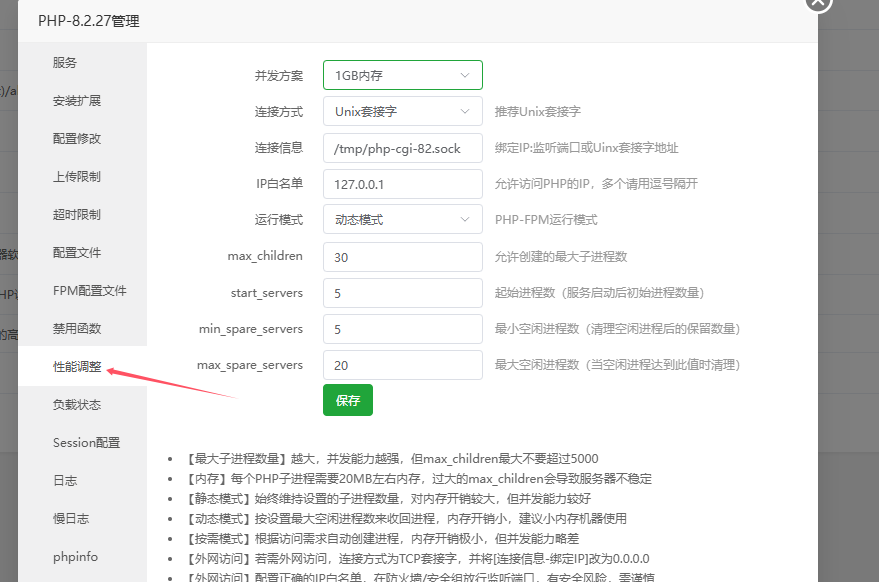Click the 连接信息 socket path field
Image resolution: width=879 pixels, height=582 pixels.
tap(403, 148)
